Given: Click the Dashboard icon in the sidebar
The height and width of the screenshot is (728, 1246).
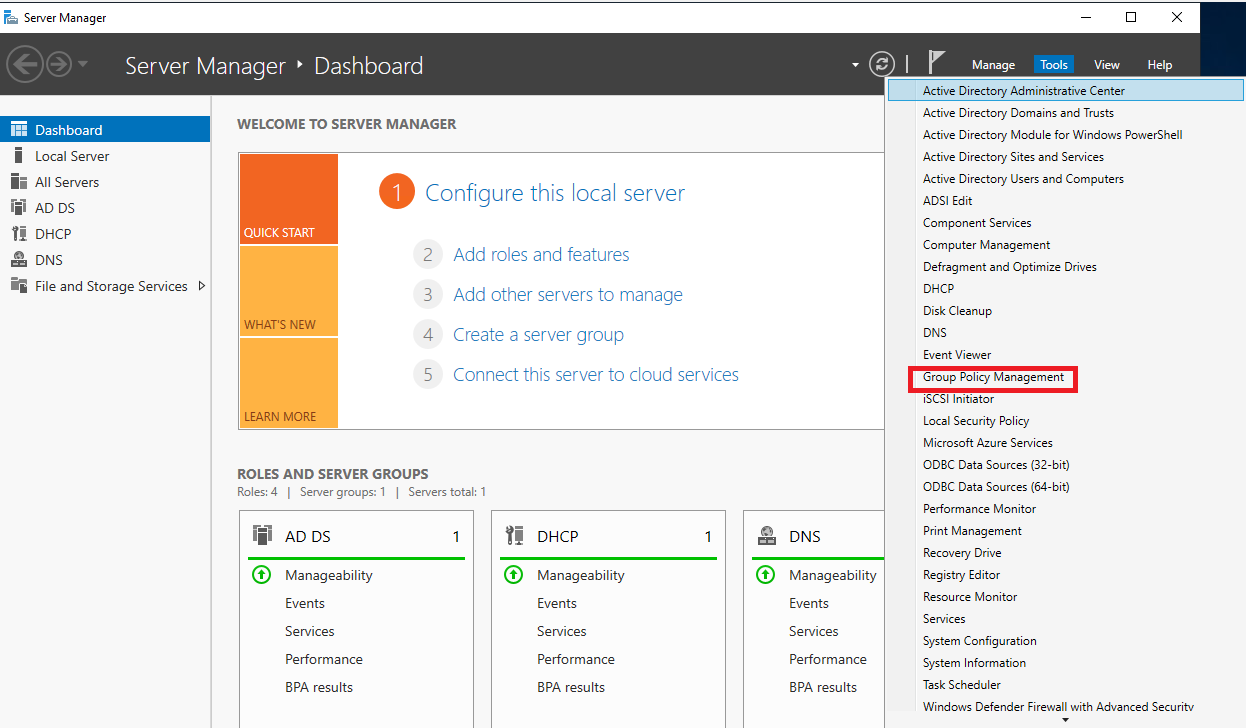Looking at the screenshot, I should (x=18, y=129).
